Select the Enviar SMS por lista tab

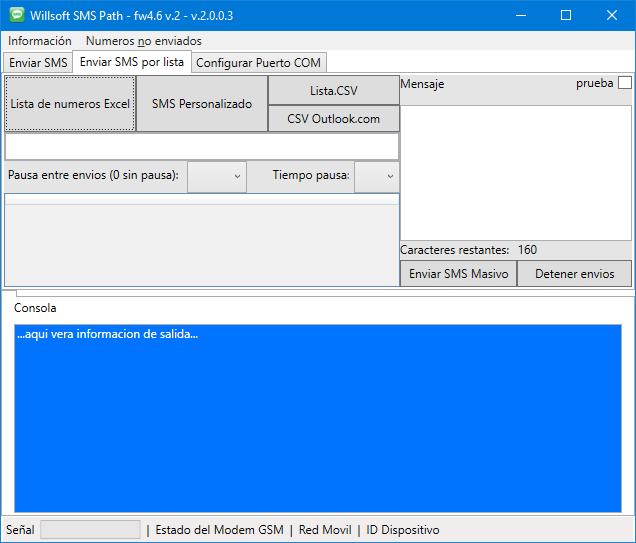coord(132,62)
